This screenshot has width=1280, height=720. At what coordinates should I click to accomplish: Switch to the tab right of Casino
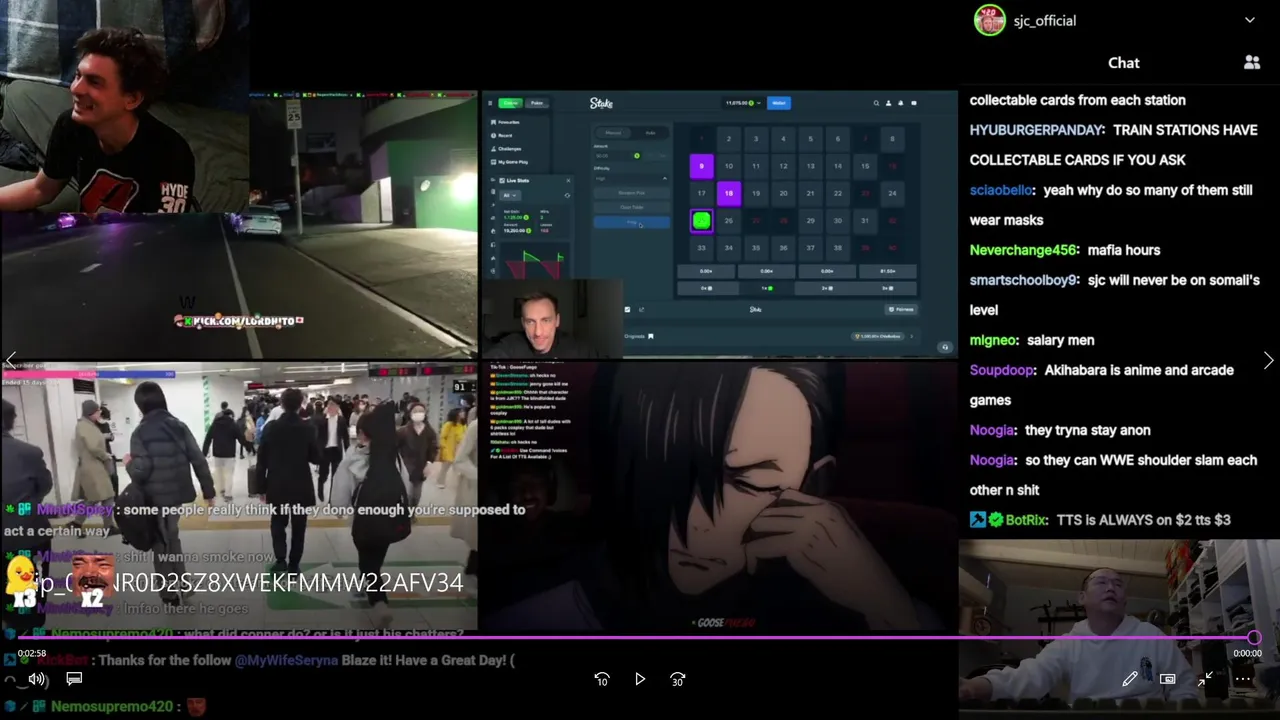pos(537,103)
